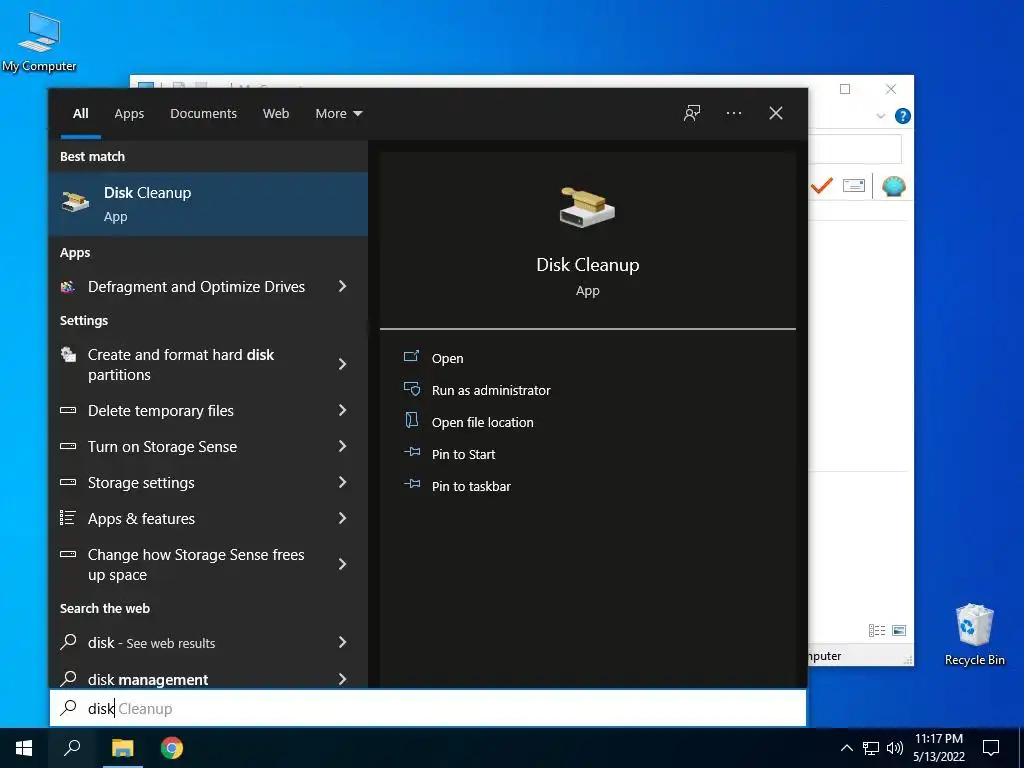
Task: Click the Open action icon
Action: (x=411, y=357)
